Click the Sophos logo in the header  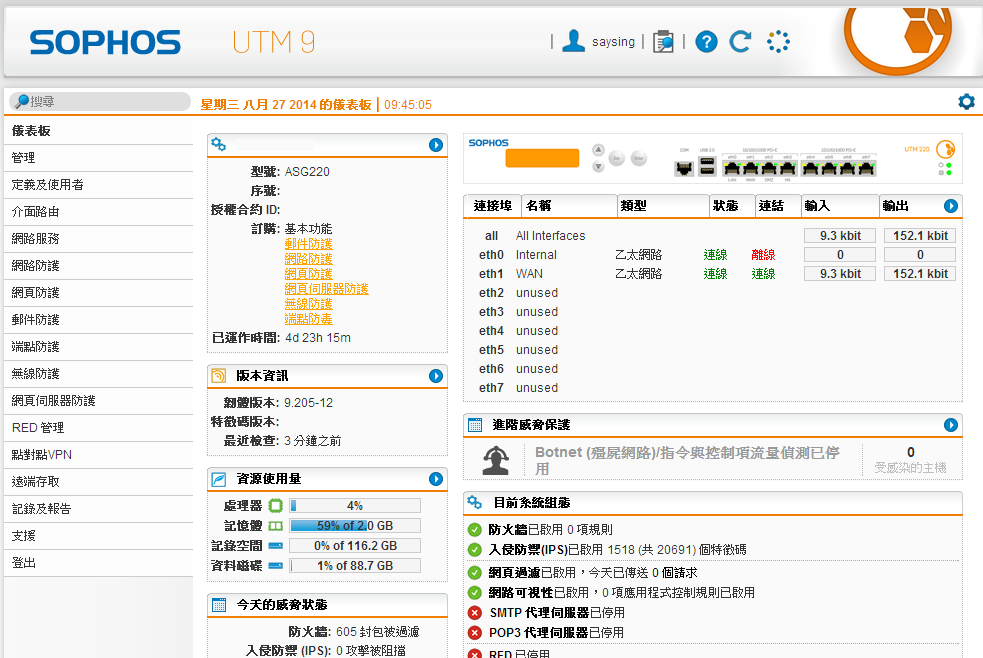pyautogui.click(x=105, y=42)
